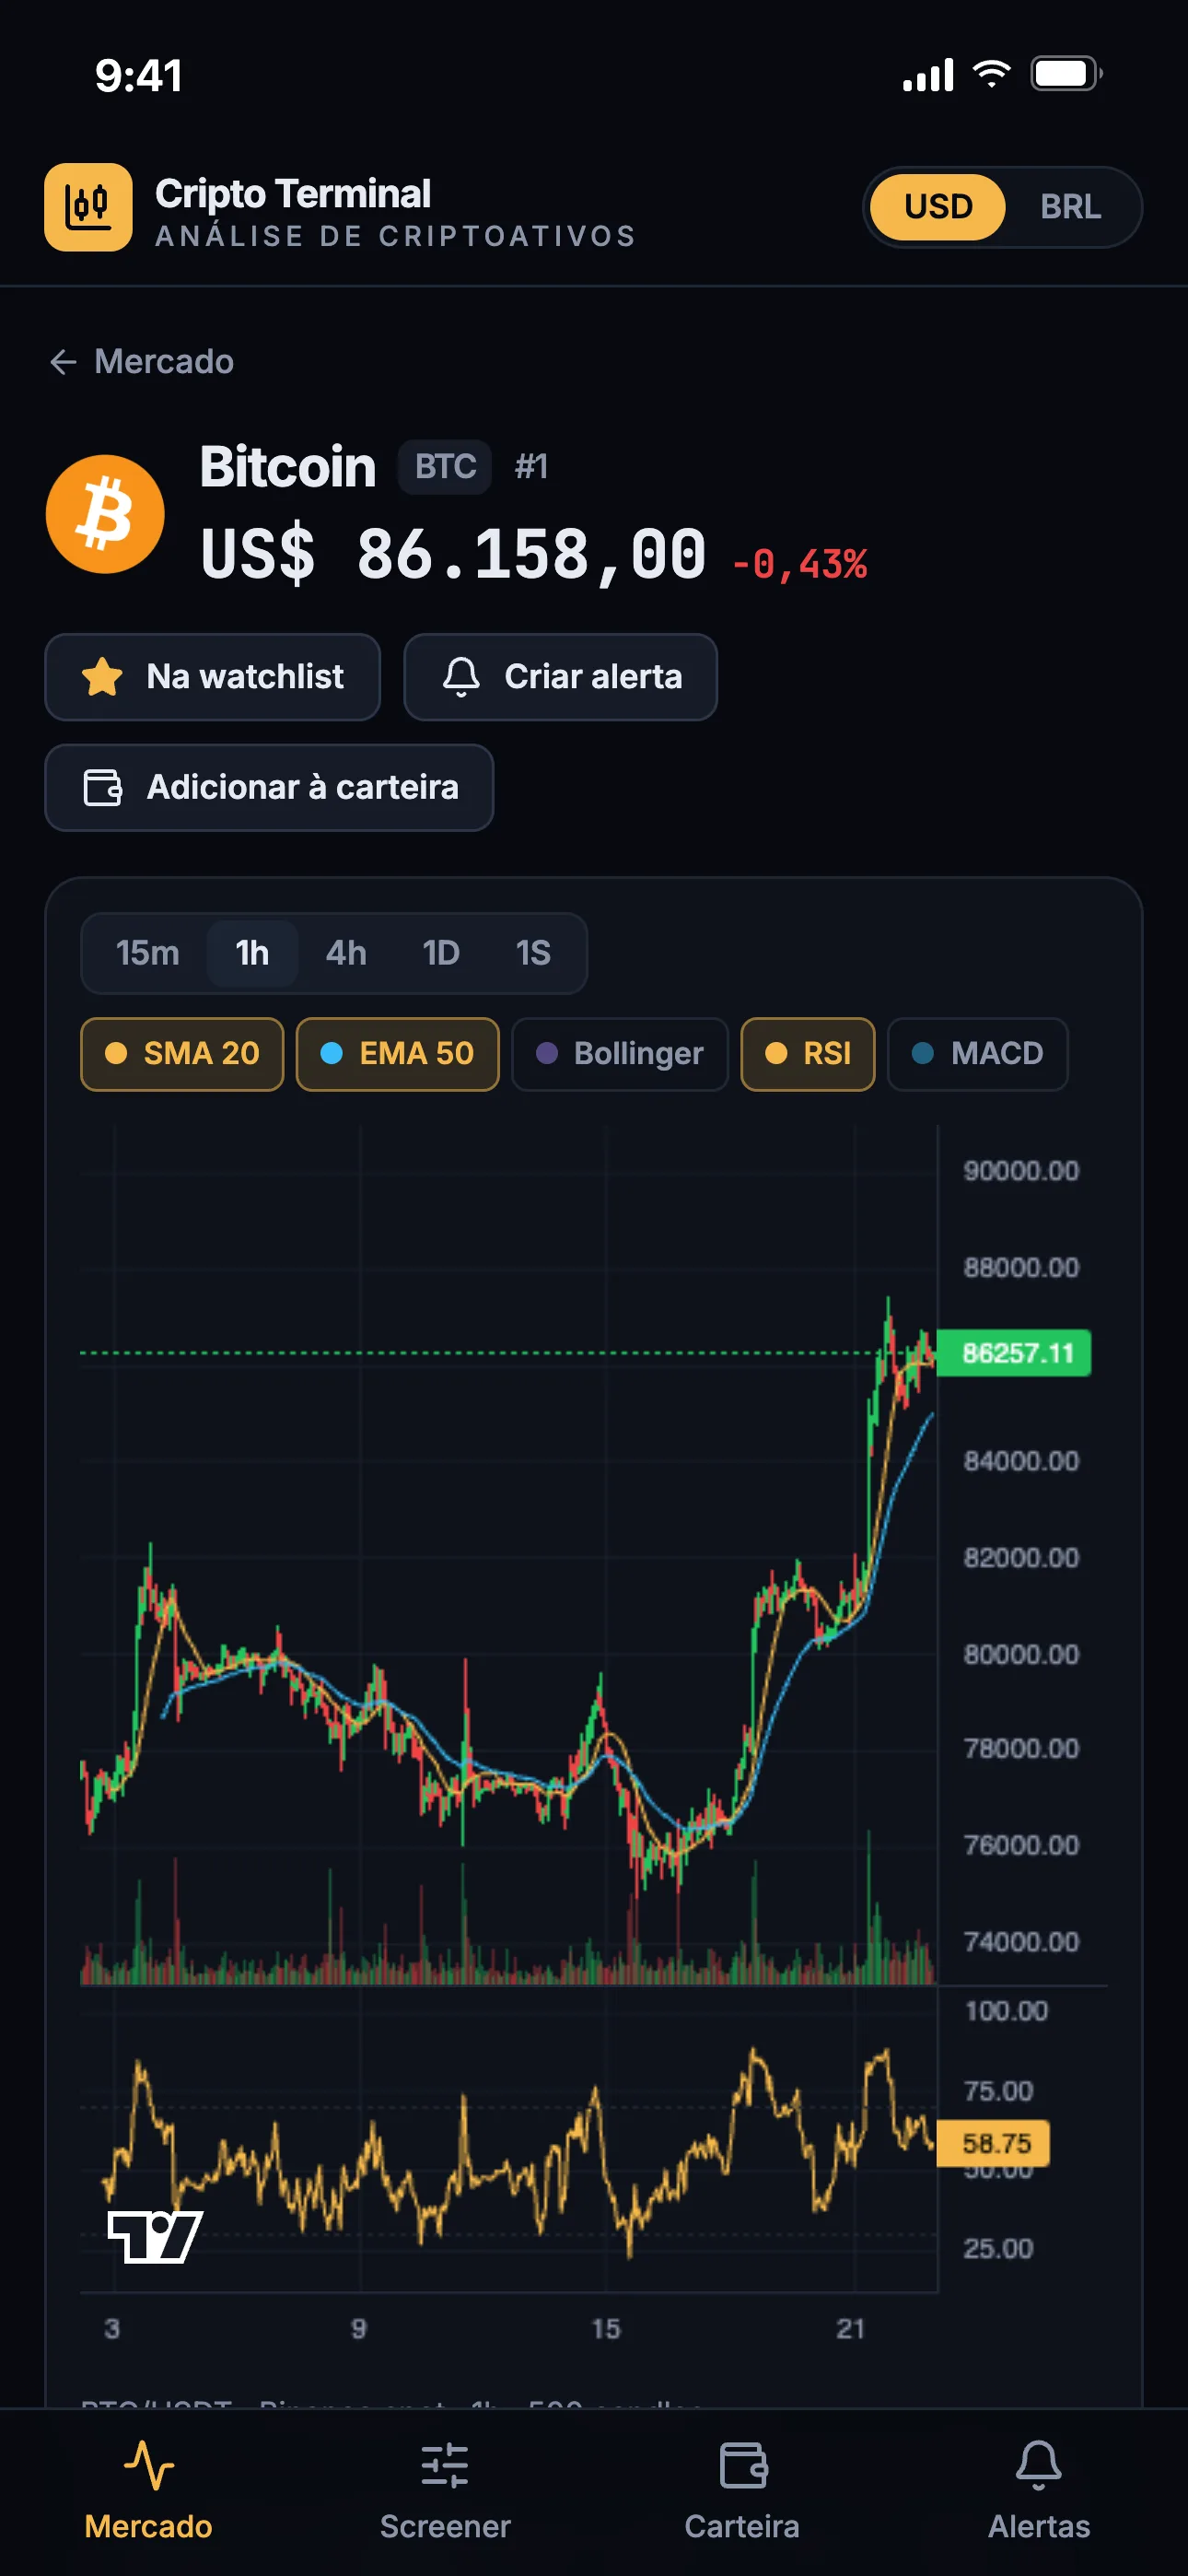Go back using the Mercado arrow
The width and height of the screenshot is (1188, 2576).
point(63,362)
